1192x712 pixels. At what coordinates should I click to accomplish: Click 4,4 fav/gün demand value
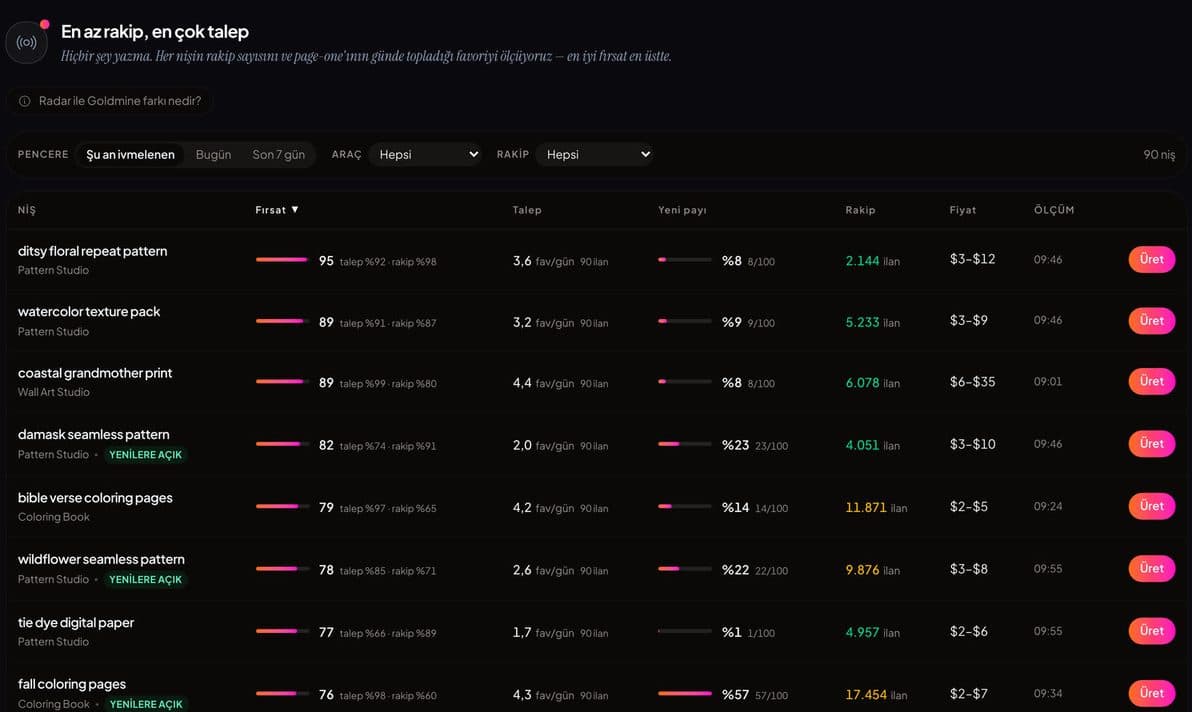pyautogui.click(x=544, y=383)
